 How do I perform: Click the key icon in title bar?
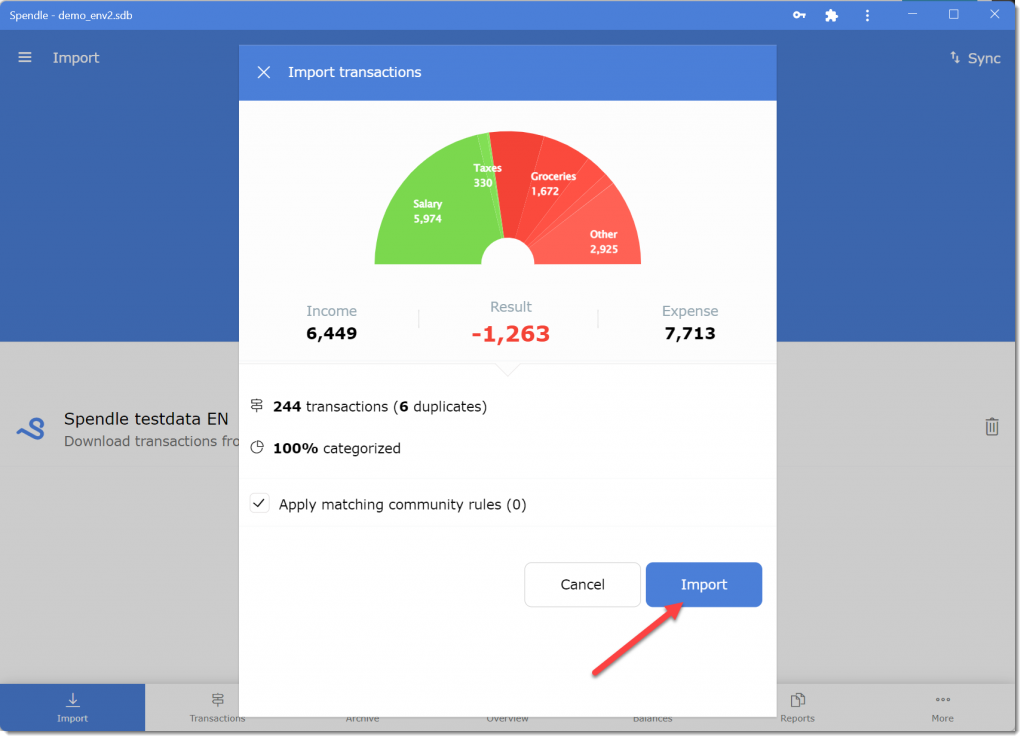pyautogui.click(x=799, y=15)
